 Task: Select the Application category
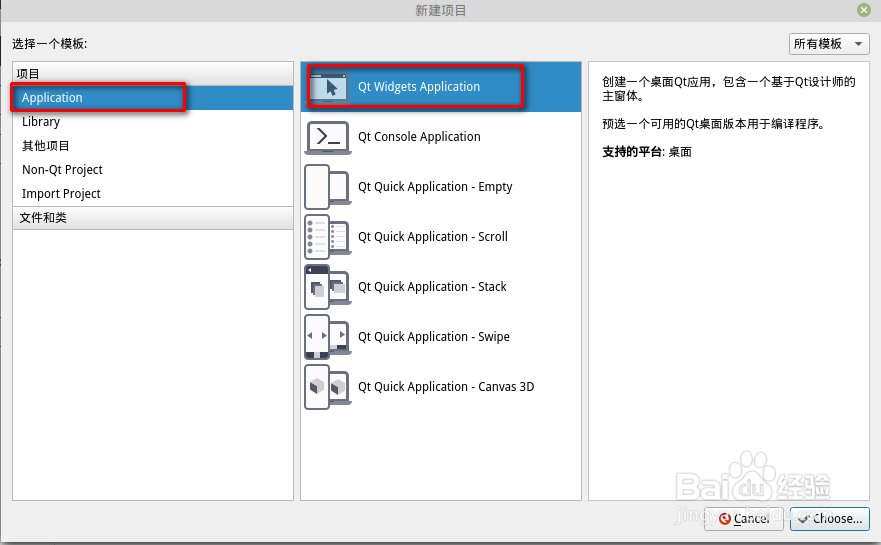click(x=153, y=98)
